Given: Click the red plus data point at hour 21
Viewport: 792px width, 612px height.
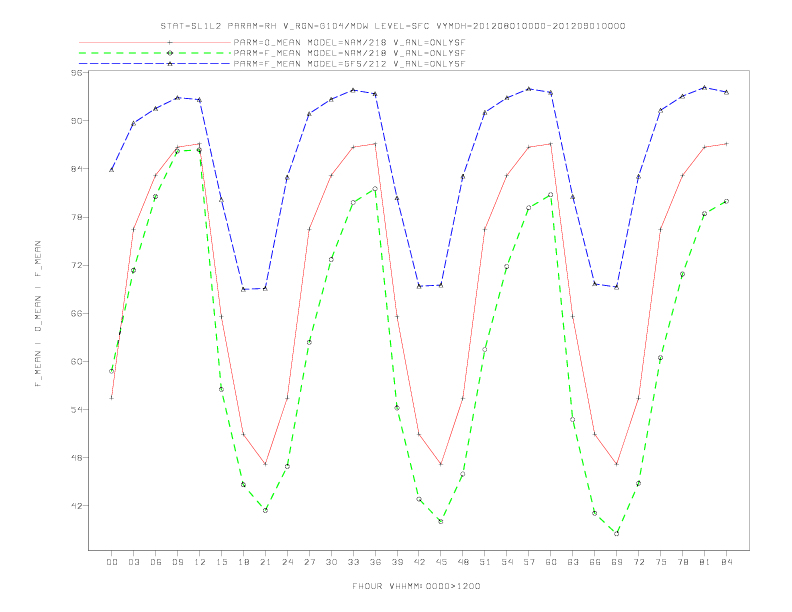Looking at the screenshot, I should (265, 464).
